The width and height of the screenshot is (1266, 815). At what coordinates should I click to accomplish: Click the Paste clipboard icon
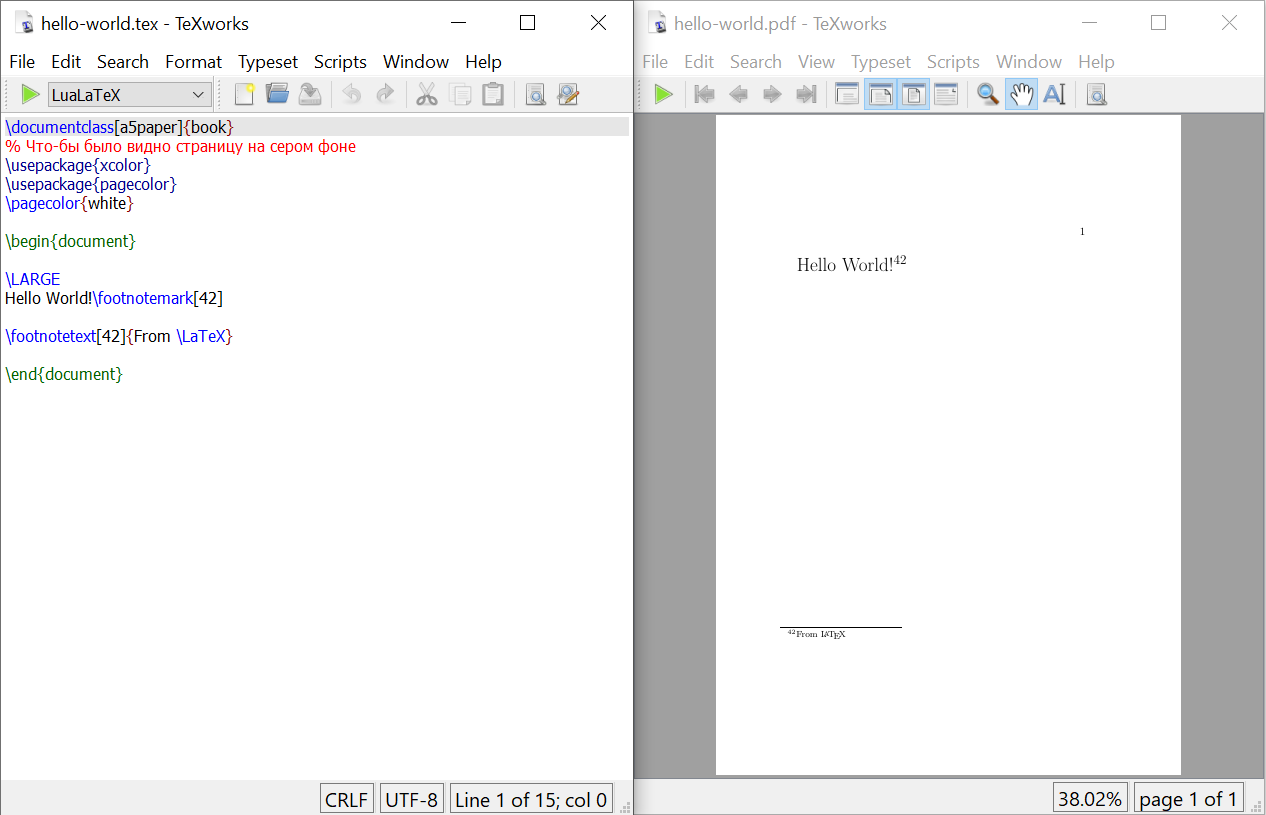pyautogui.click(x=492, y=95)
